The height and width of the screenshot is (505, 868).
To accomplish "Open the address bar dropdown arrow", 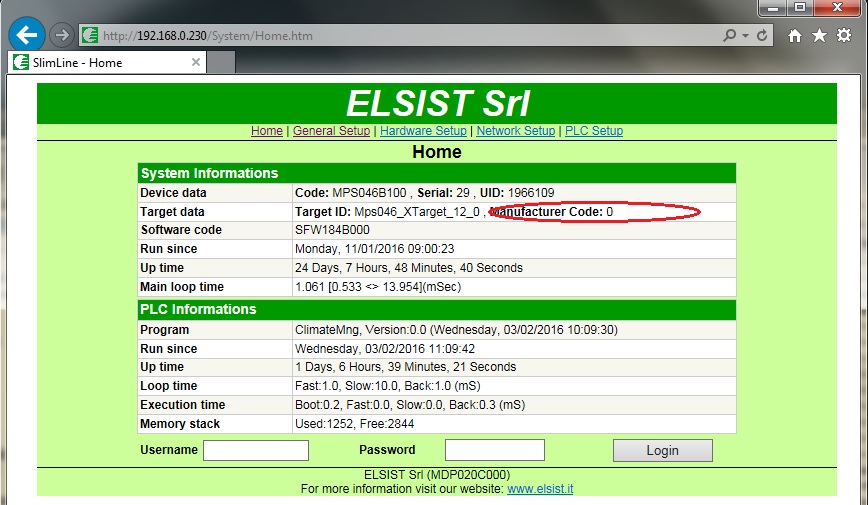I will [746, 36].
